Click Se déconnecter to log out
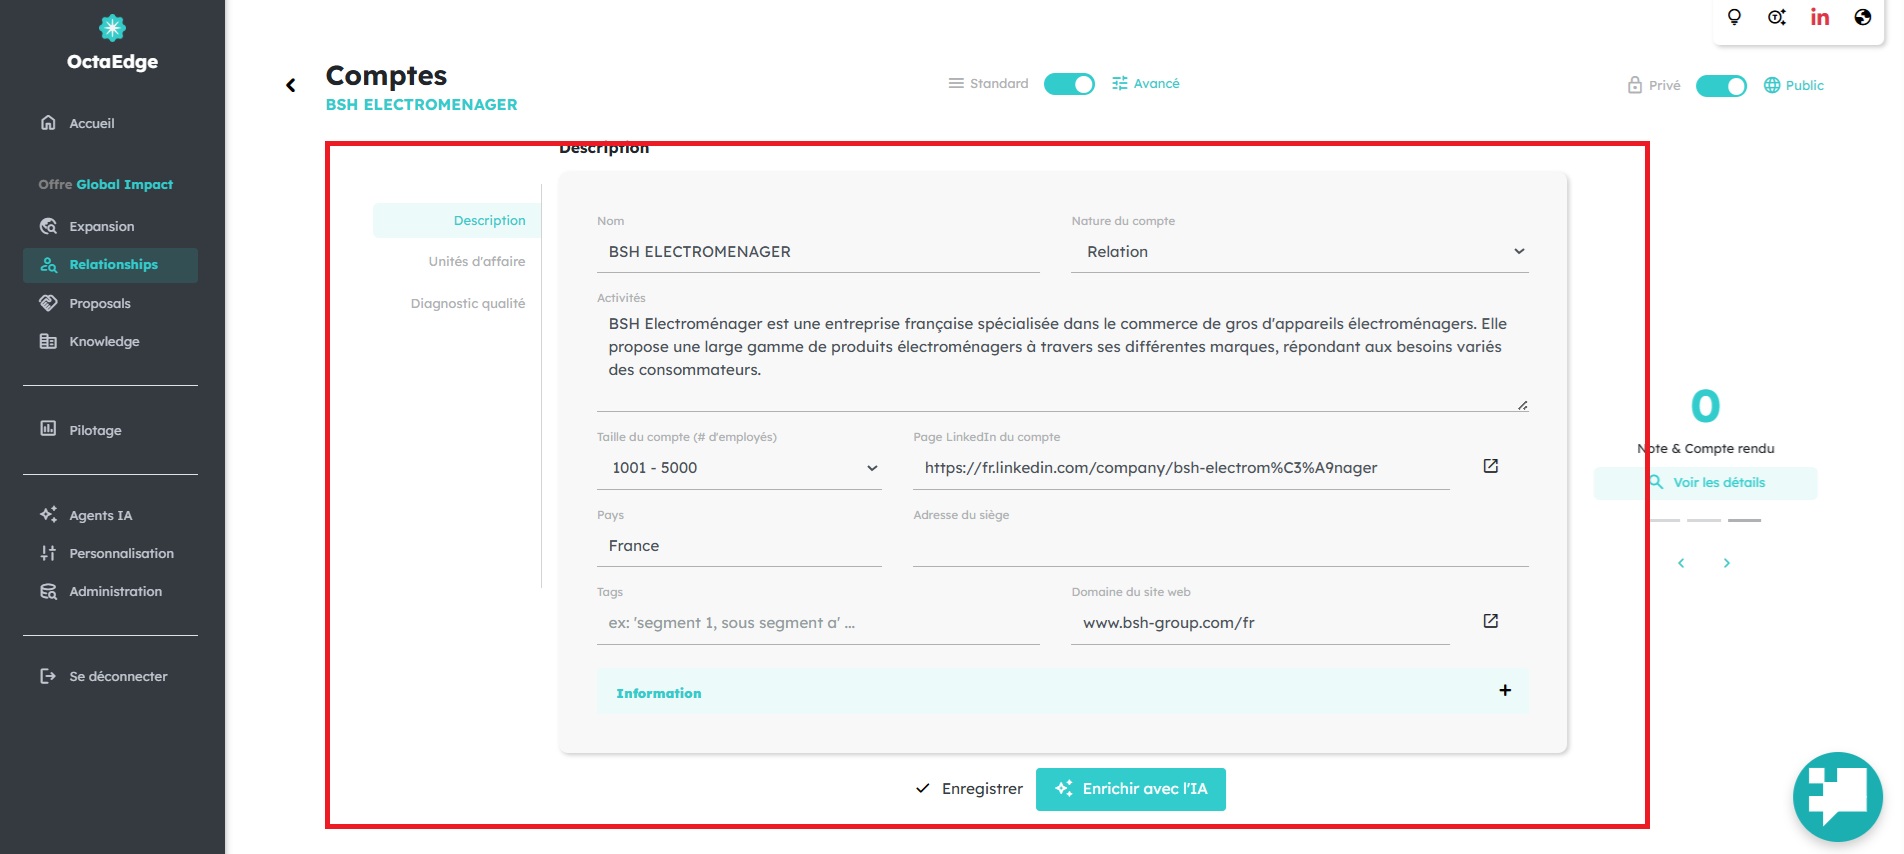Image resolution: width=1904 pixels, height=854 pixels. click(110, 676)
